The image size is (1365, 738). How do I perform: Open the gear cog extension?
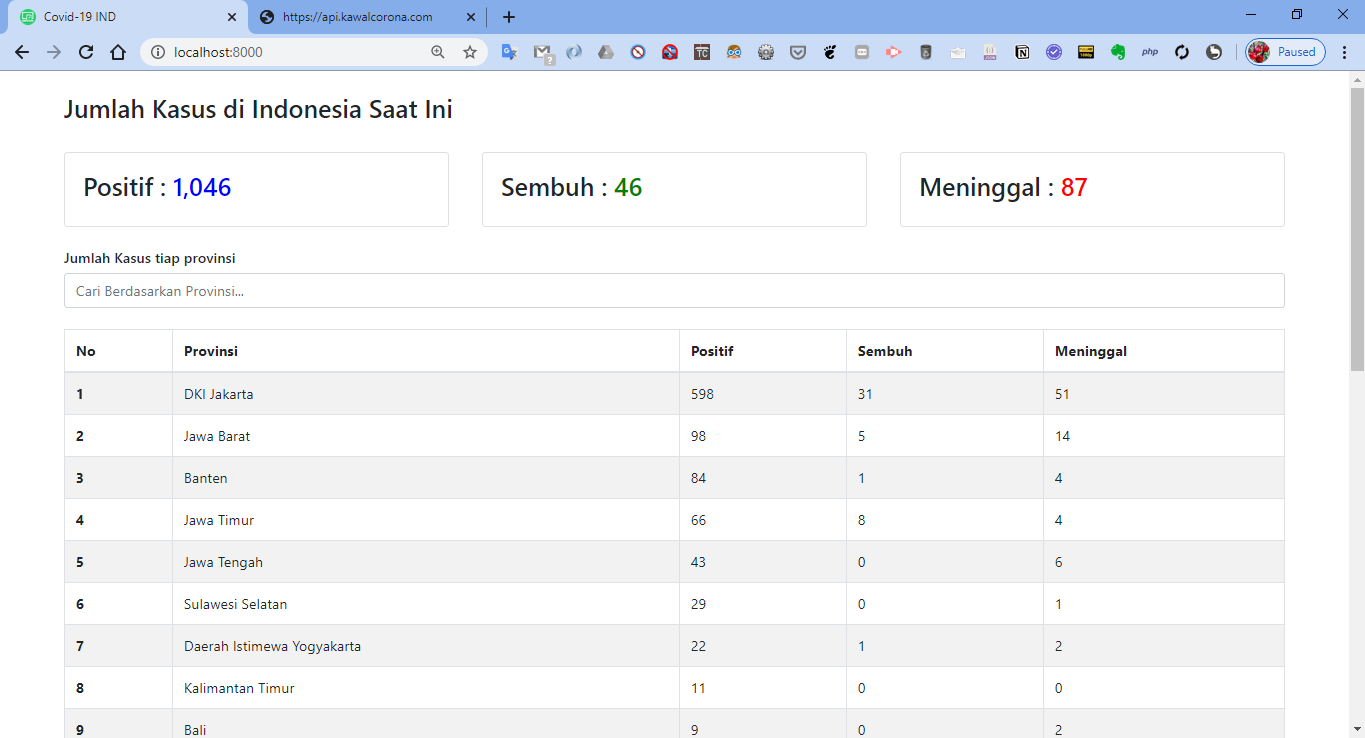point(766,52)
